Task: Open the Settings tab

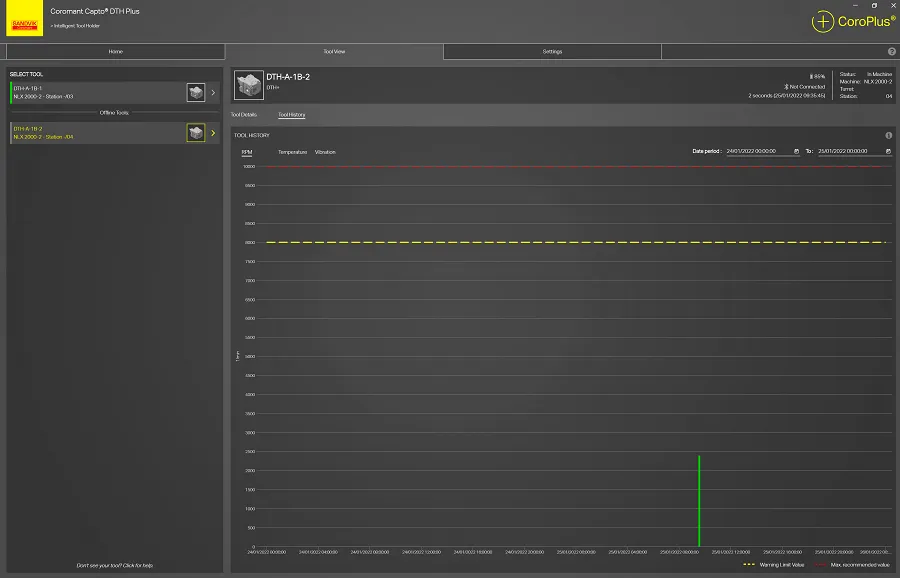Action: 552,51
